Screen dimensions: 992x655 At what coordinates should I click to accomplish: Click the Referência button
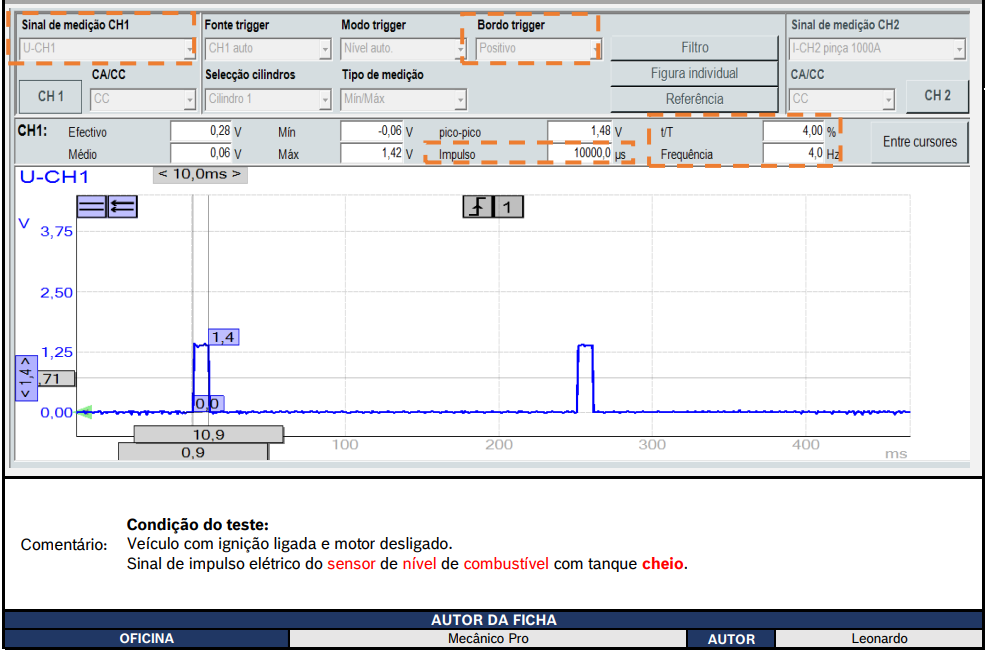click(694, 99)
